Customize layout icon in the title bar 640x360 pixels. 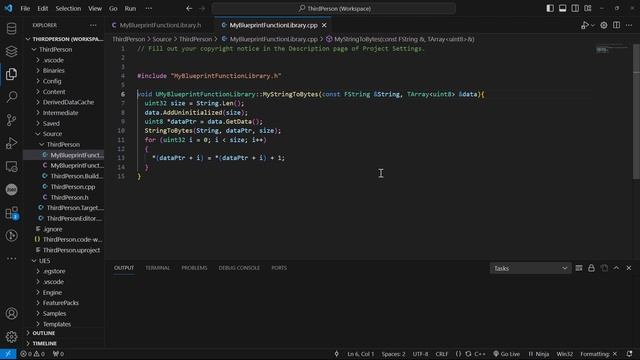tap(588, 8)
